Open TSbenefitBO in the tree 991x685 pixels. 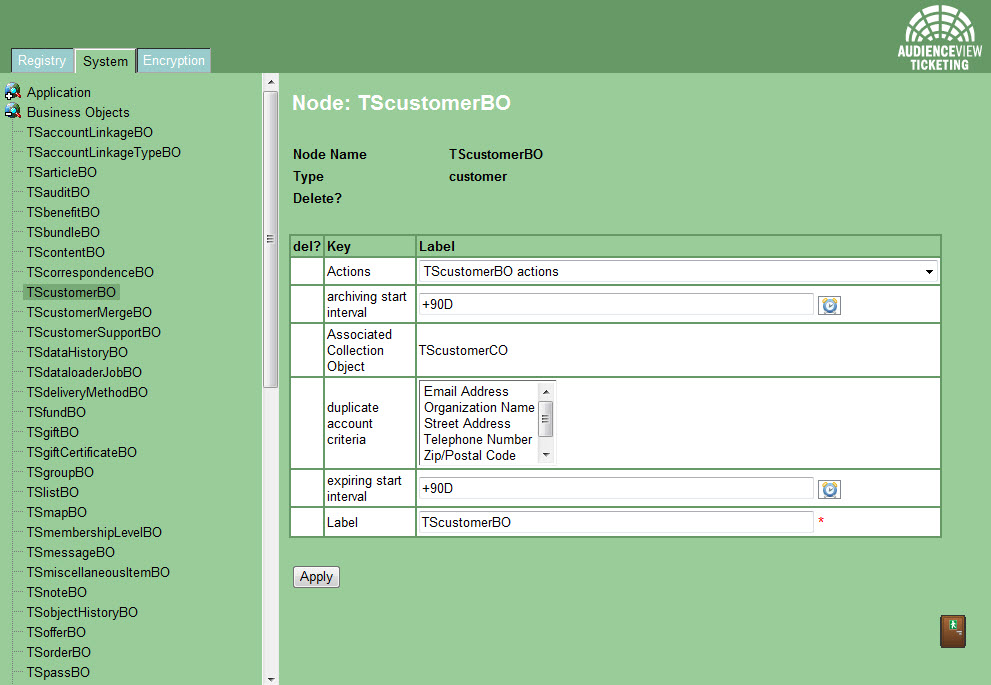pos(63,212)
